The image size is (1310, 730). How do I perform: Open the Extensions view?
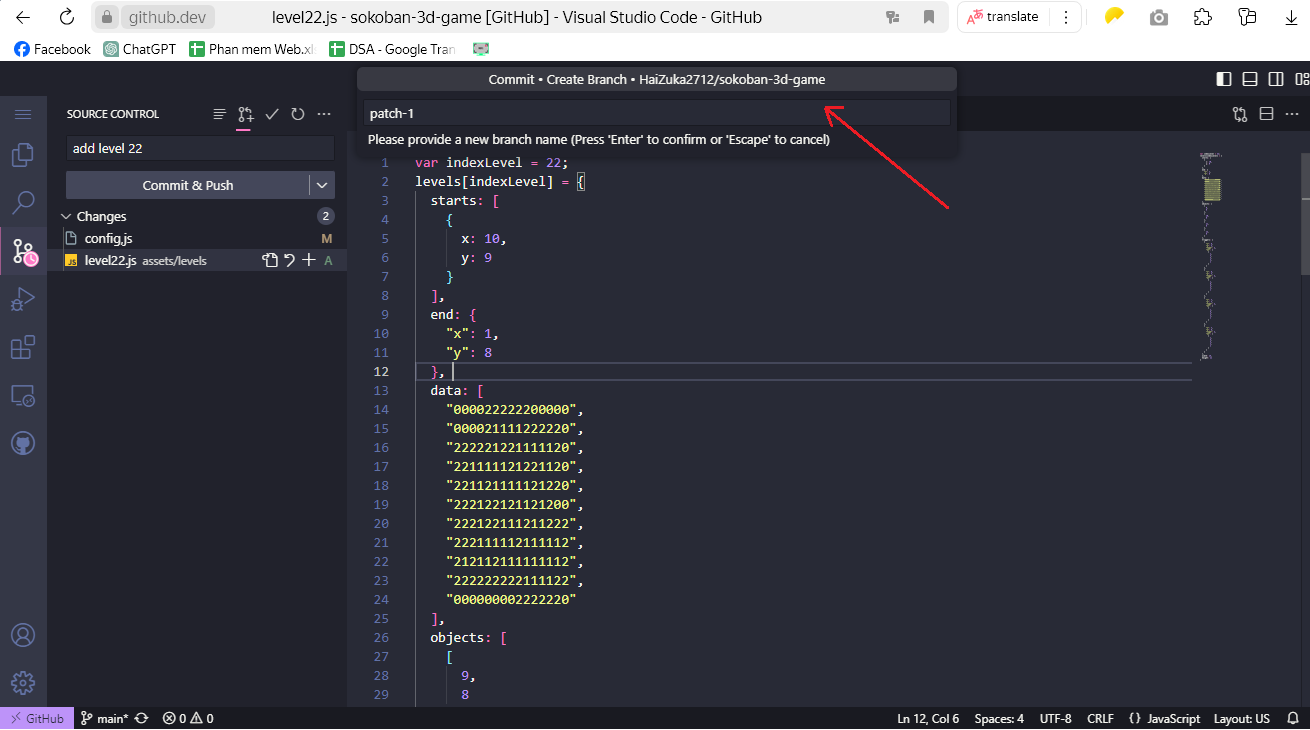[x=23, y=347]
